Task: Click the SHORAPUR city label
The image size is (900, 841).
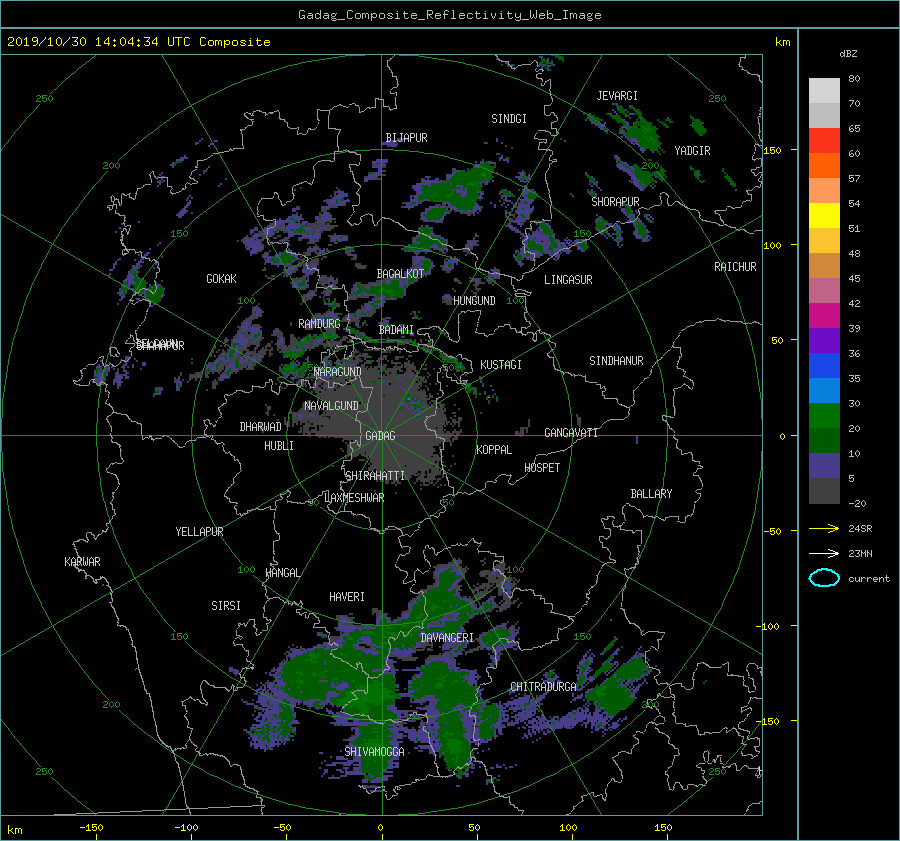Action: coord(615,202)
